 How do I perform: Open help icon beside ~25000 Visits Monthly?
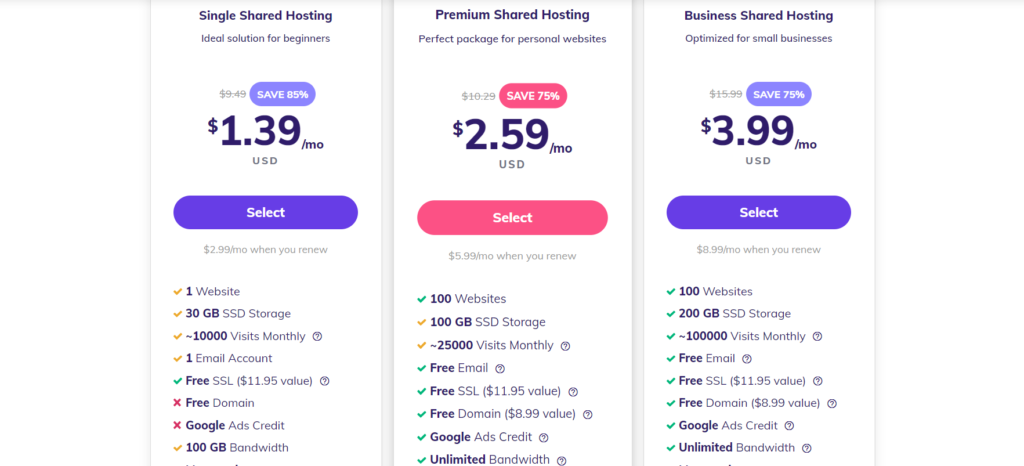pyautogui.click(x=566, y=346)
